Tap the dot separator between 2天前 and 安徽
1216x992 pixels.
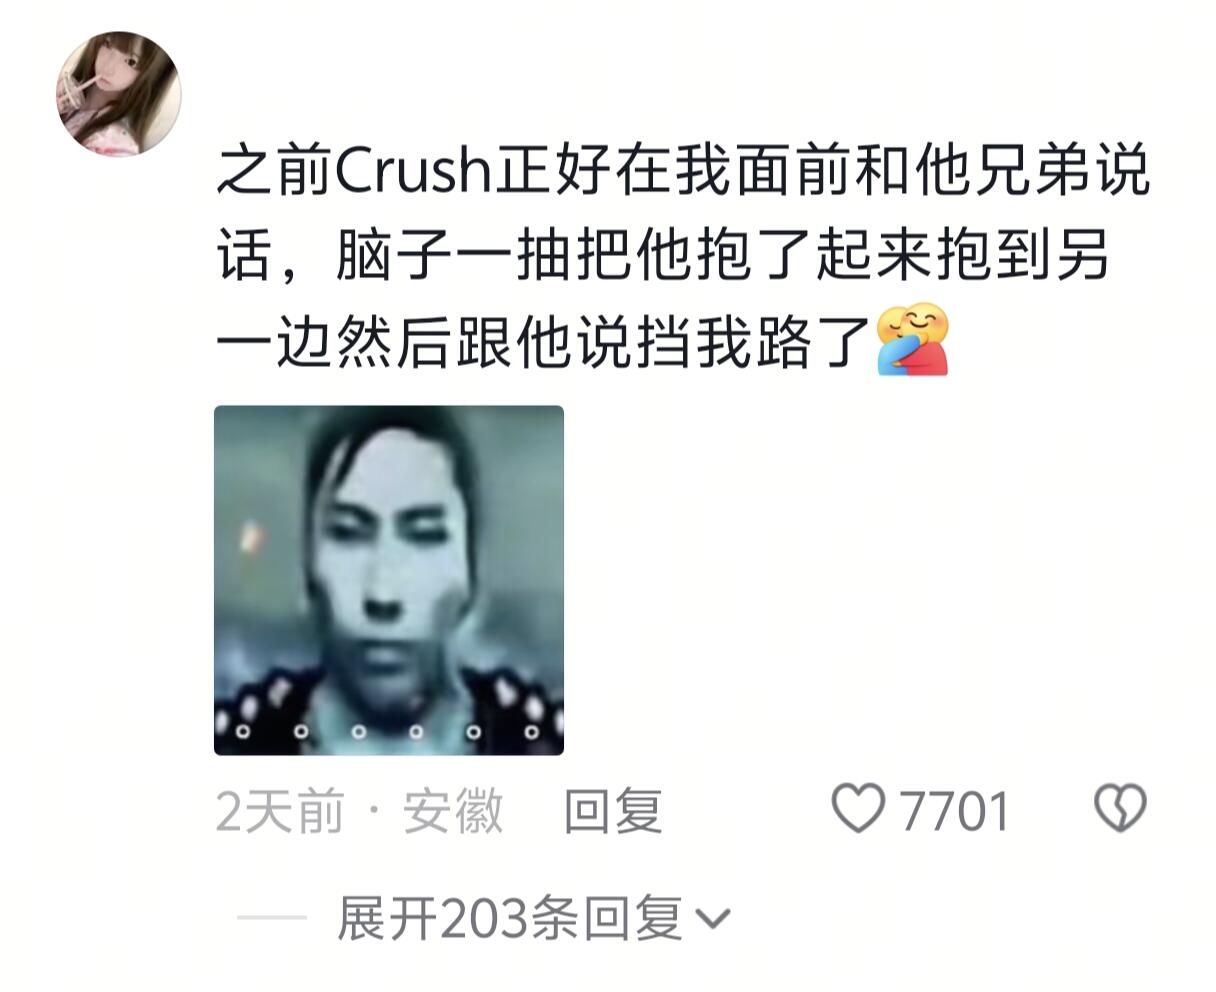coord(374,811)
